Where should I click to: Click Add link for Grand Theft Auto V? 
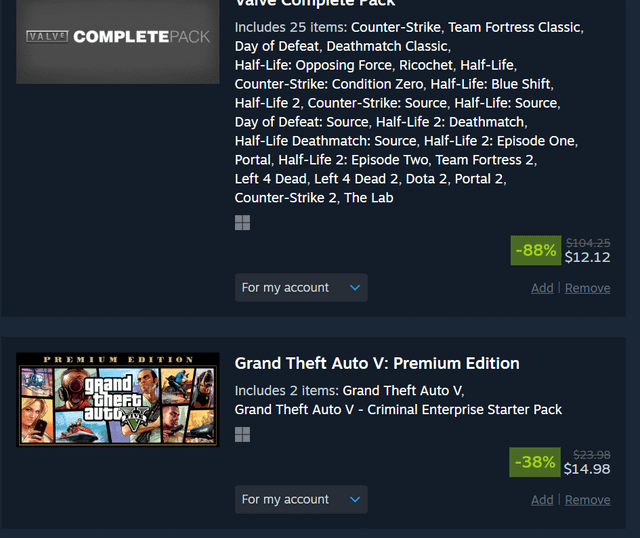pyautogui.click(x=542, y=500)
